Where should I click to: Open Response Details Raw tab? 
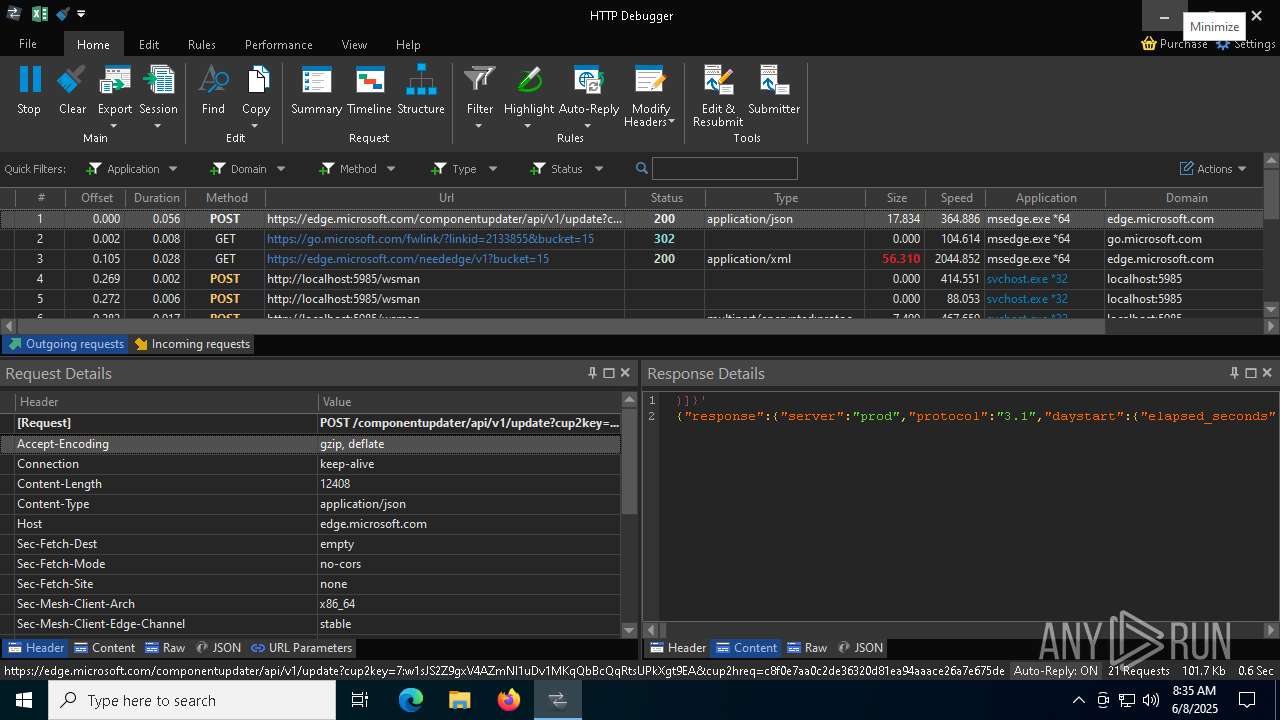pyautogui.click(x=807, y=648)
